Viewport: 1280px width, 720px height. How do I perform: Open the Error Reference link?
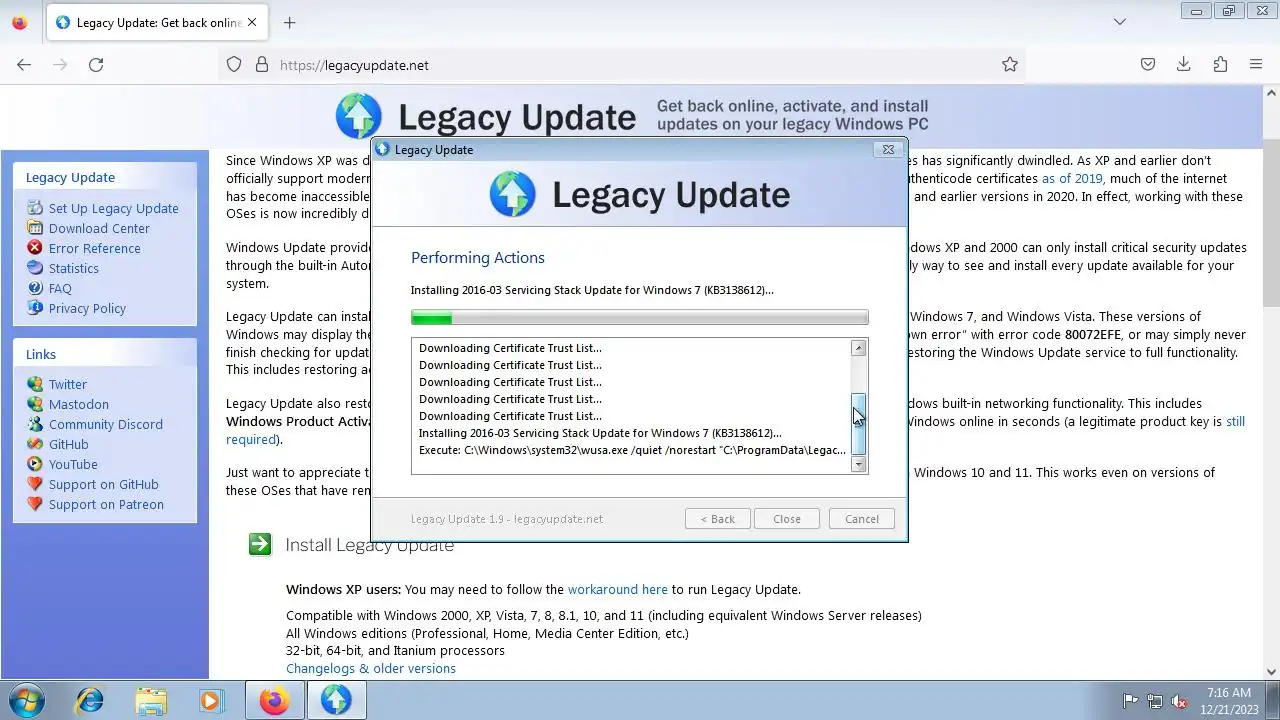95,248
